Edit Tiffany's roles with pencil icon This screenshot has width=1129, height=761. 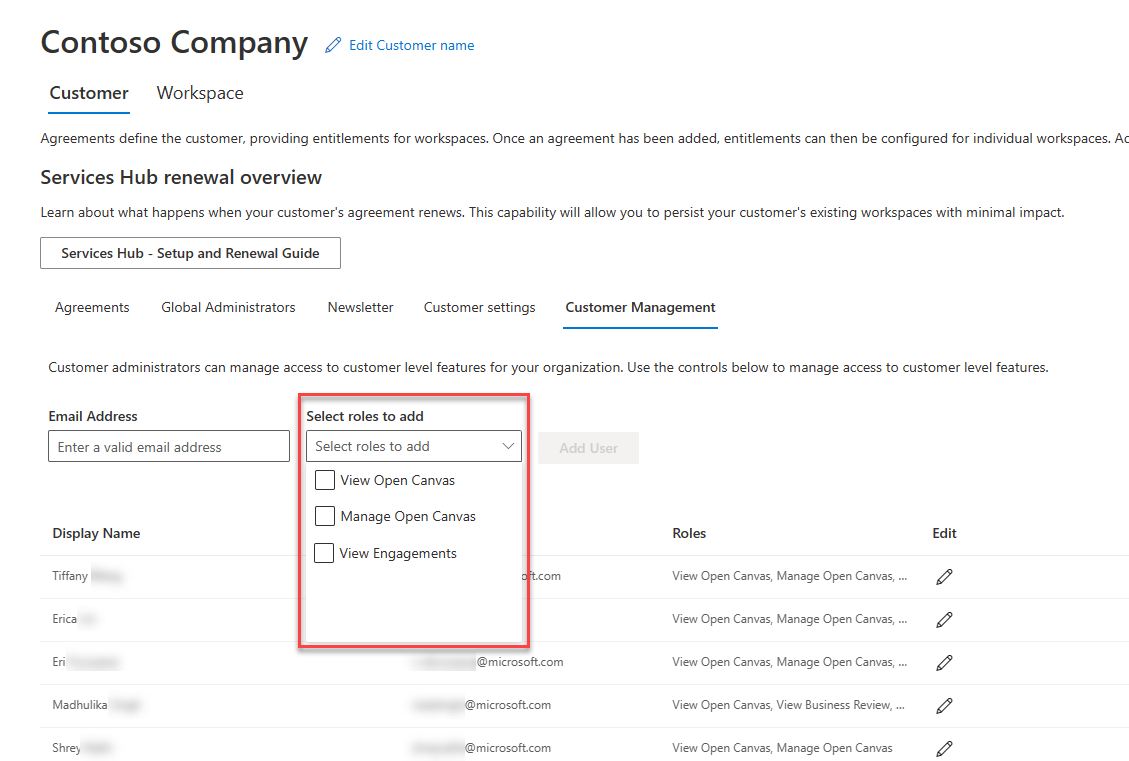944,577
